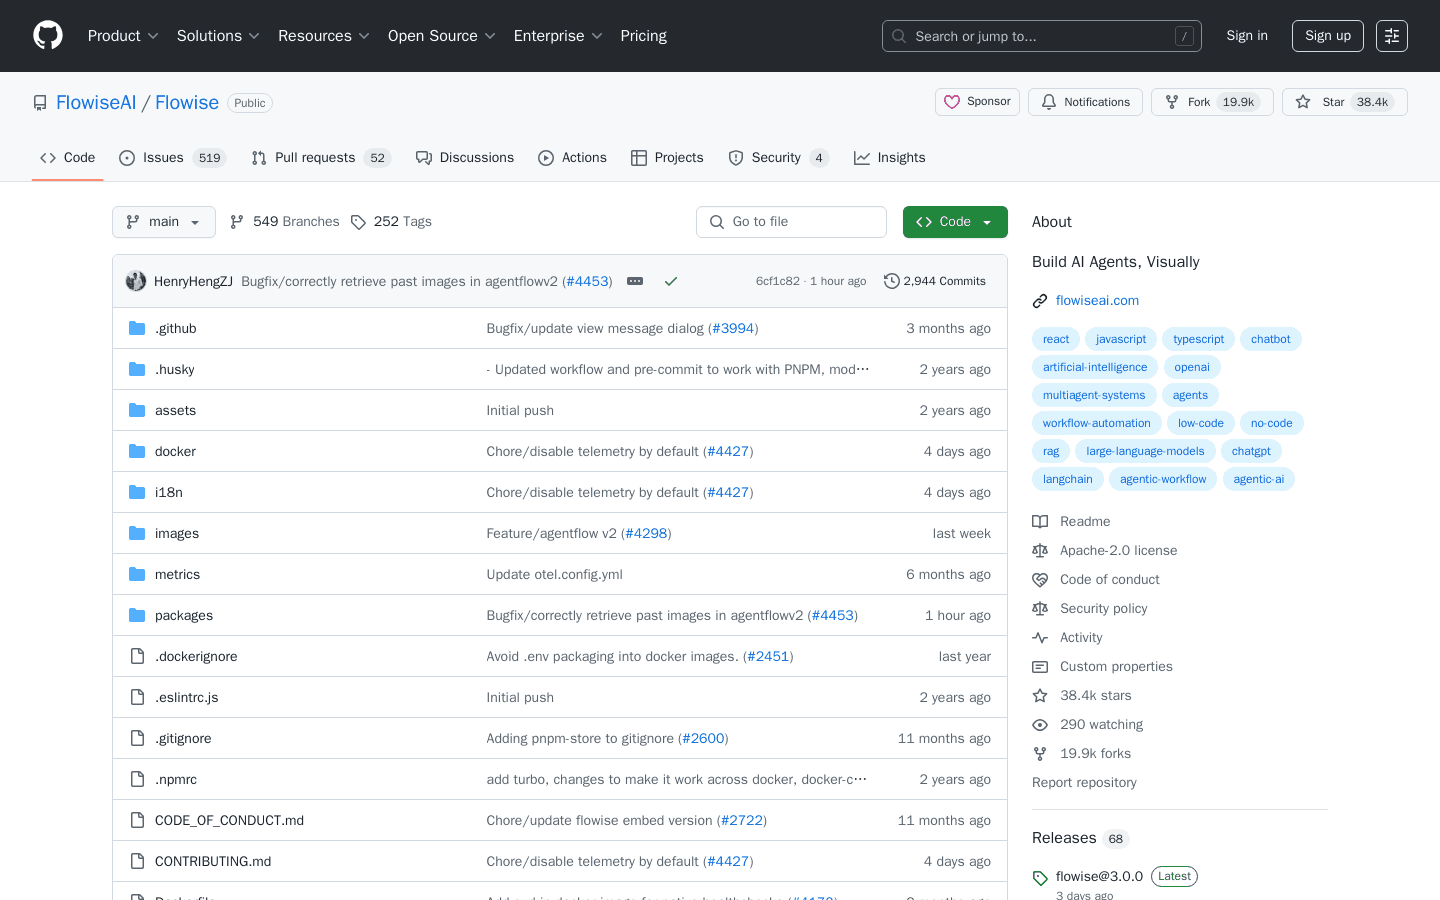Open the langchain topic tag
This screenshot has width=1440, height=900.
pos(1067,479)
